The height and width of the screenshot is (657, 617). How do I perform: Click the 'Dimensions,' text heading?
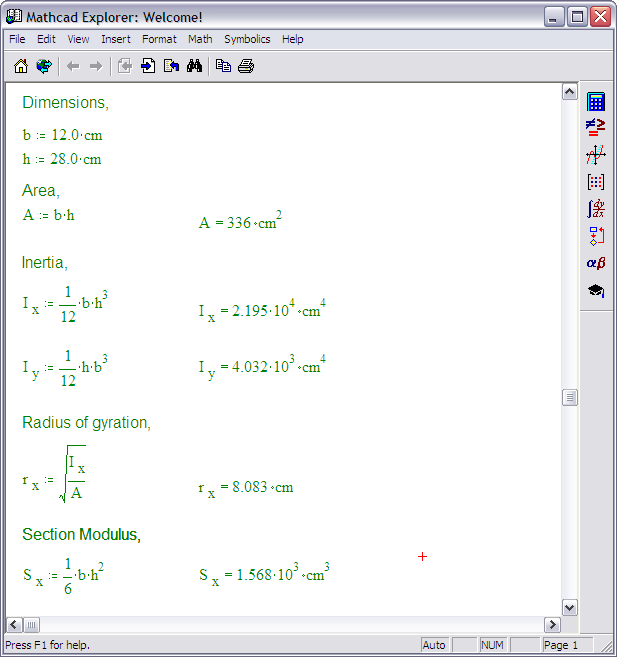[x=65, y=103]
